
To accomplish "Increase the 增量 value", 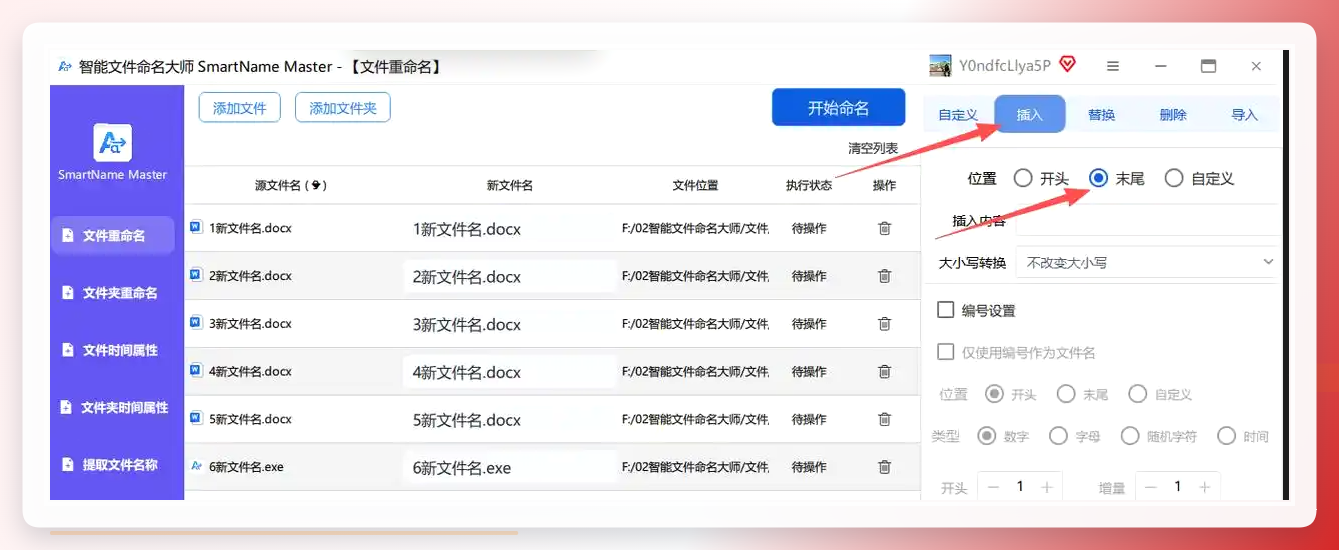I will [x=1204, y=487].
